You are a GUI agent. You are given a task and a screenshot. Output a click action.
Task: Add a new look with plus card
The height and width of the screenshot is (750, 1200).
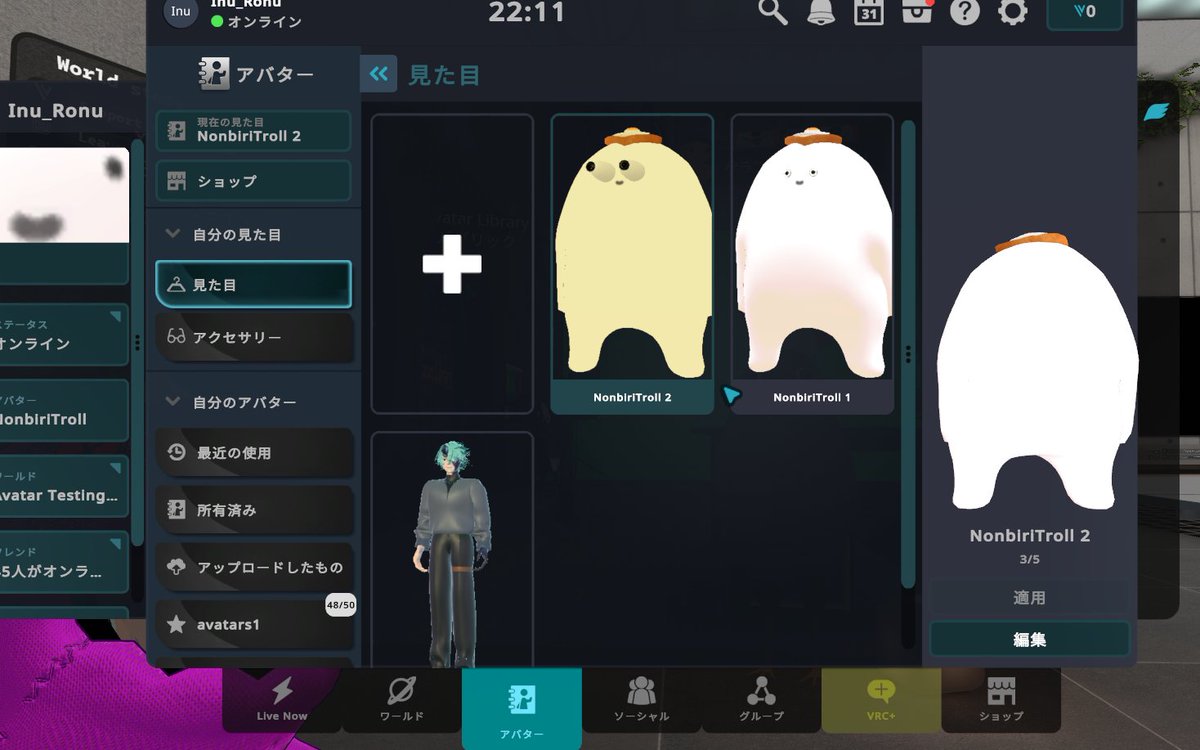click(x=452, y=264)
